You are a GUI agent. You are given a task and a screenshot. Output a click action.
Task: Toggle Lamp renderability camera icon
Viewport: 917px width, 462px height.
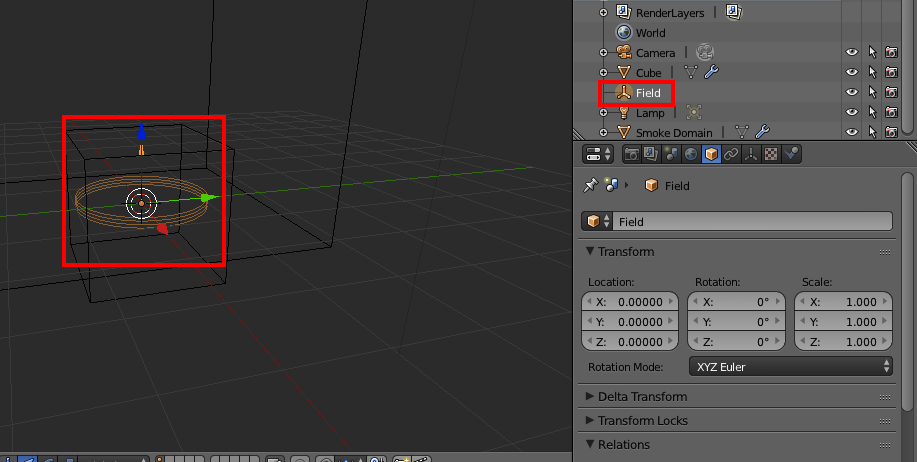(891, 112)
